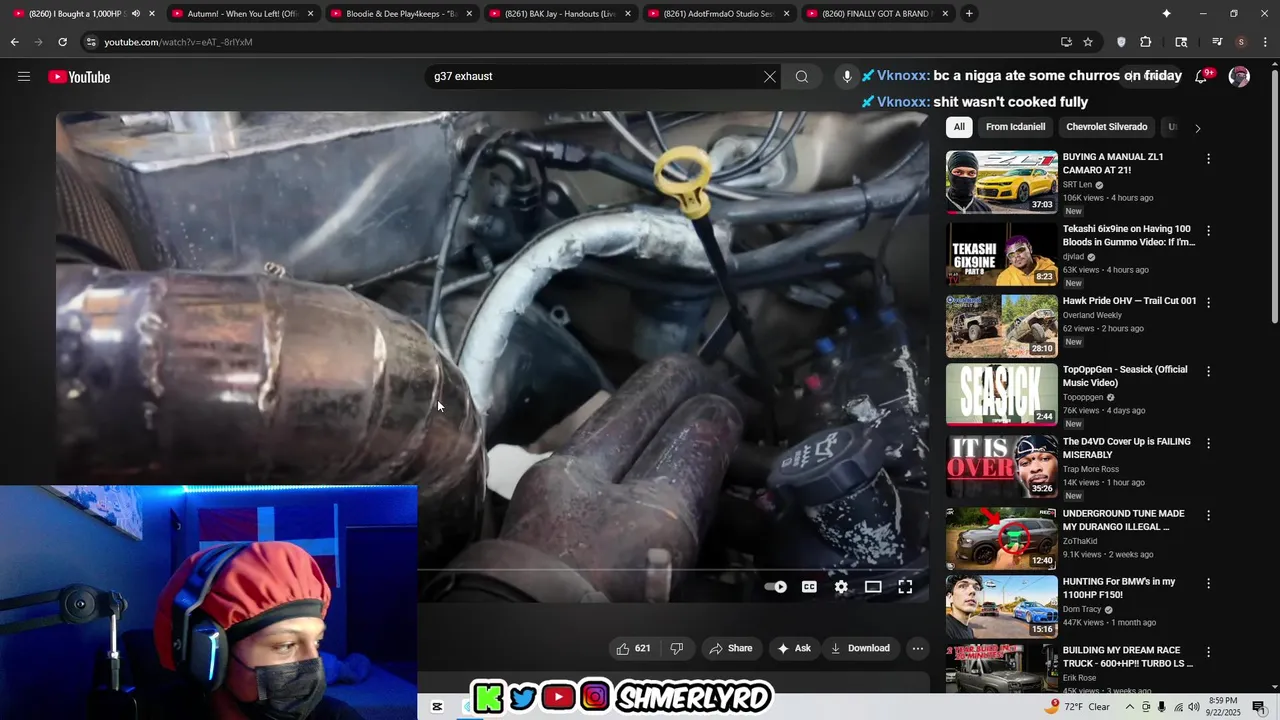Open options for BUYING A MANUAL ZL1 video

1208,159
